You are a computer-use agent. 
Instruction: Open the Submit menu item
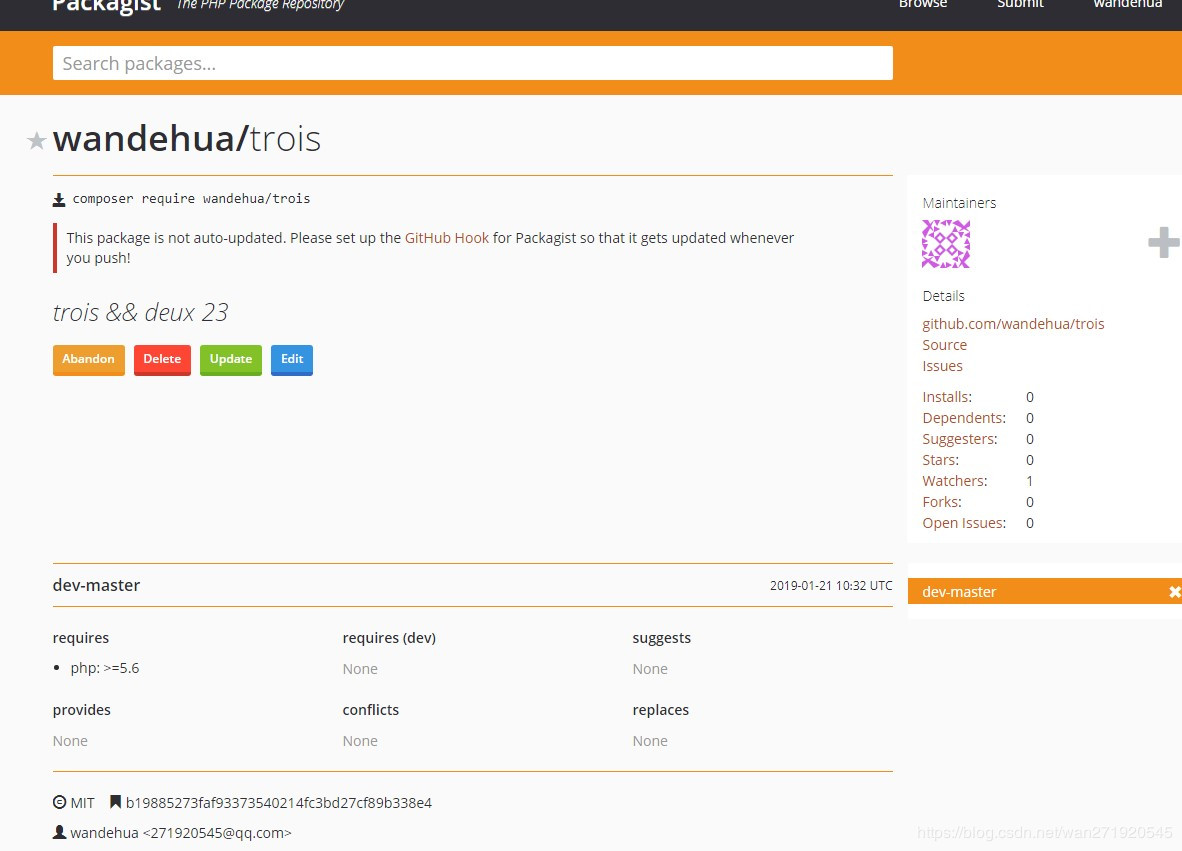pos(1020,5)
